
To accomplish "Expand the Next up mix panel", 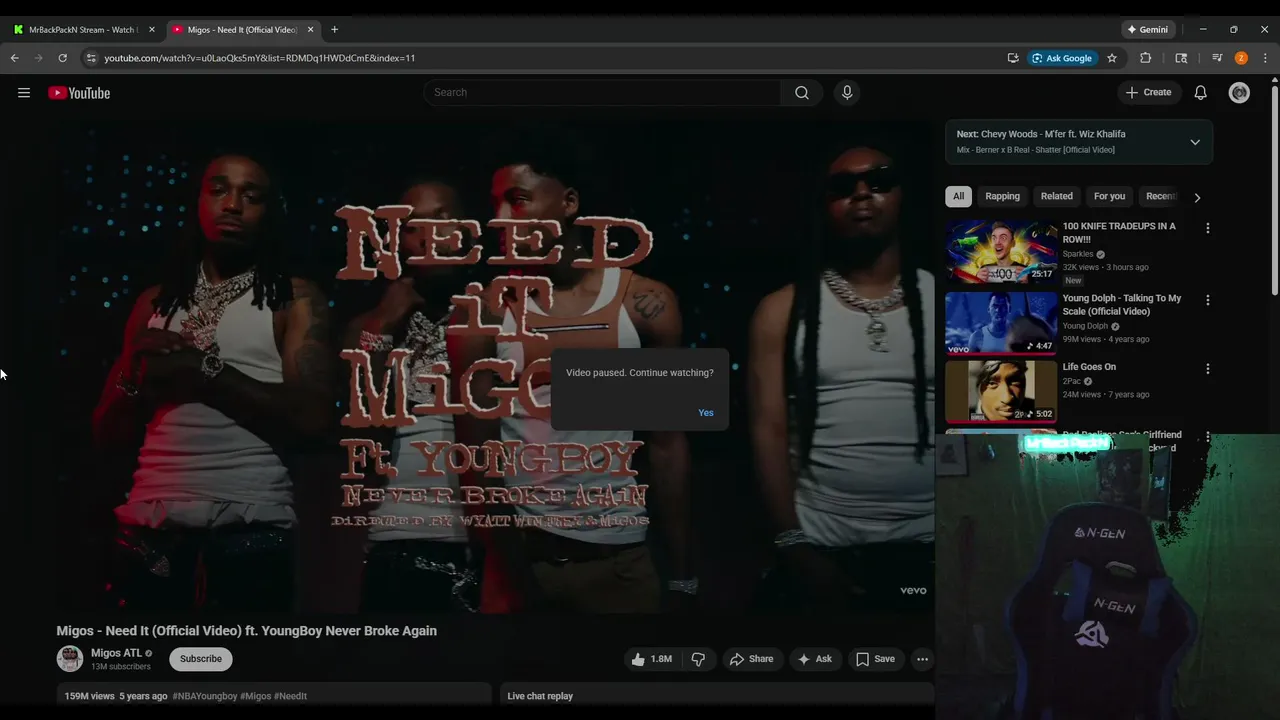I will tap(1195, 142).
